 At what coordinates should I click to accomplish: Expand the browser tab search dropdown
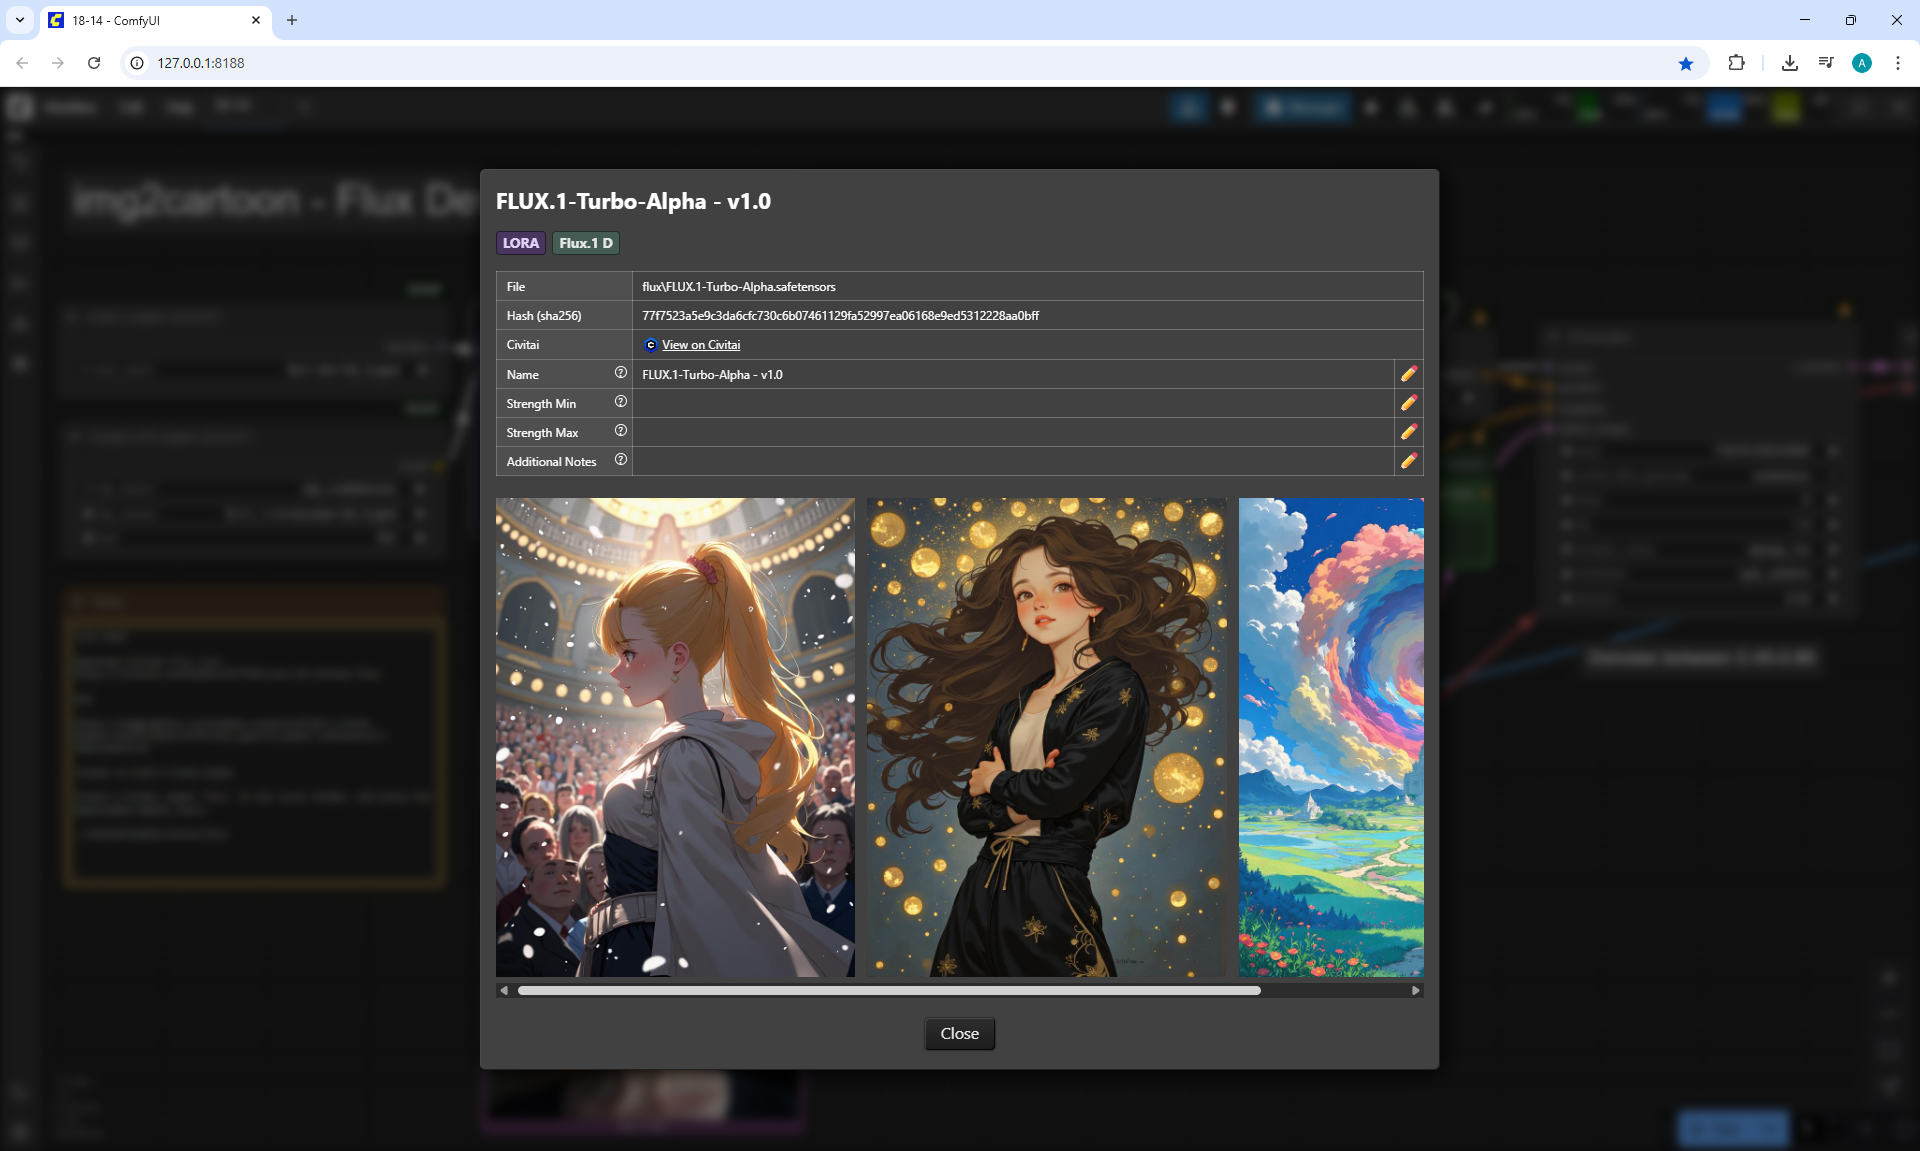(20, 20)
